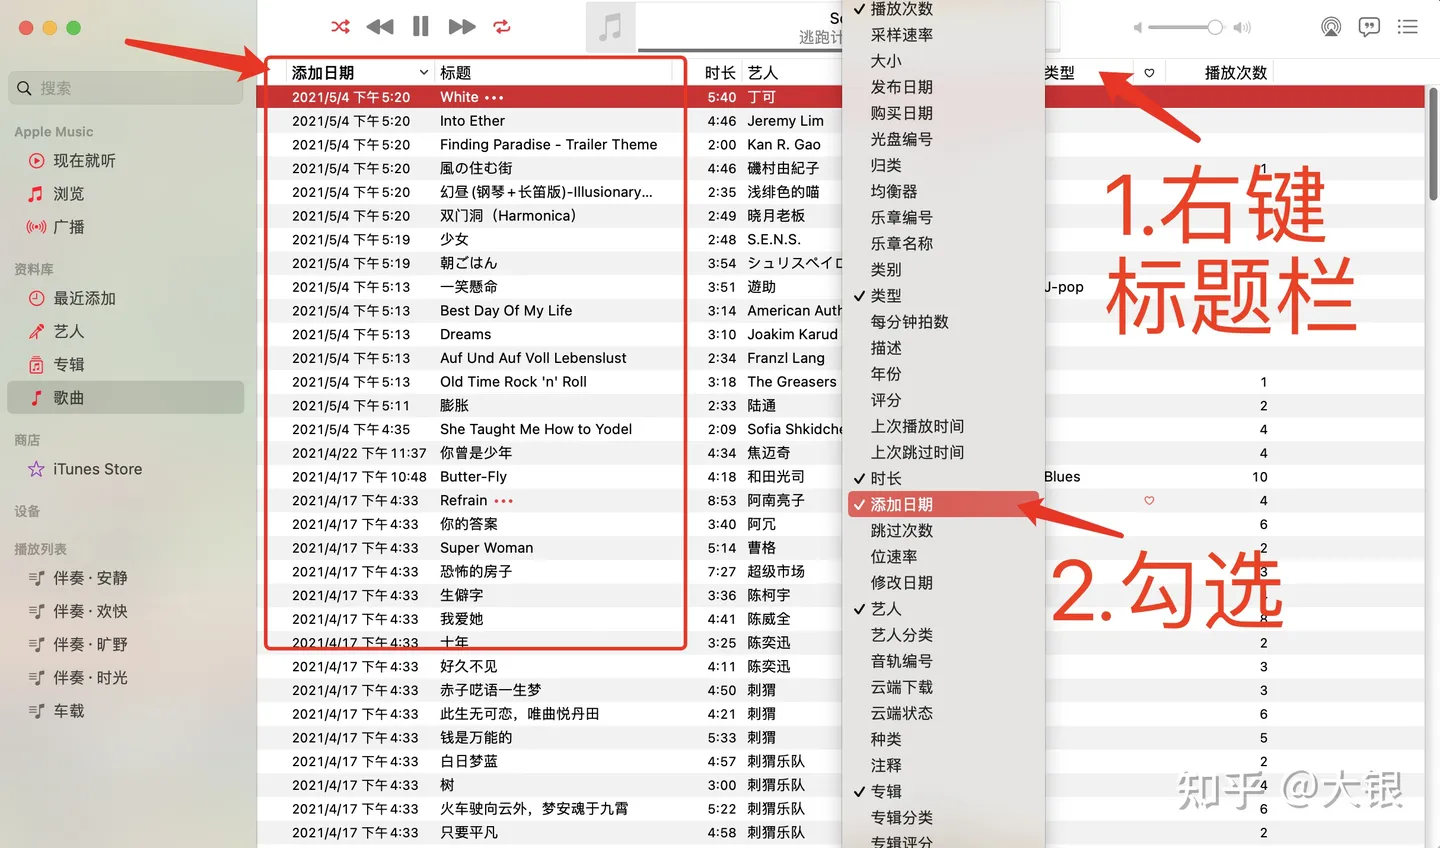Uncheck the 添加日期 column option

click(x=945, y=505)
